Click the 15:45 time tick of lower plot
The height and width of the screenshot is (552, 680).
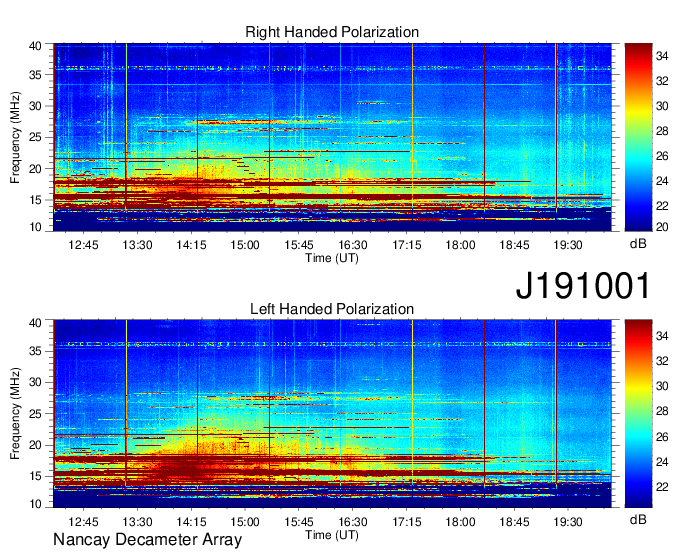(x=299, y=522)
